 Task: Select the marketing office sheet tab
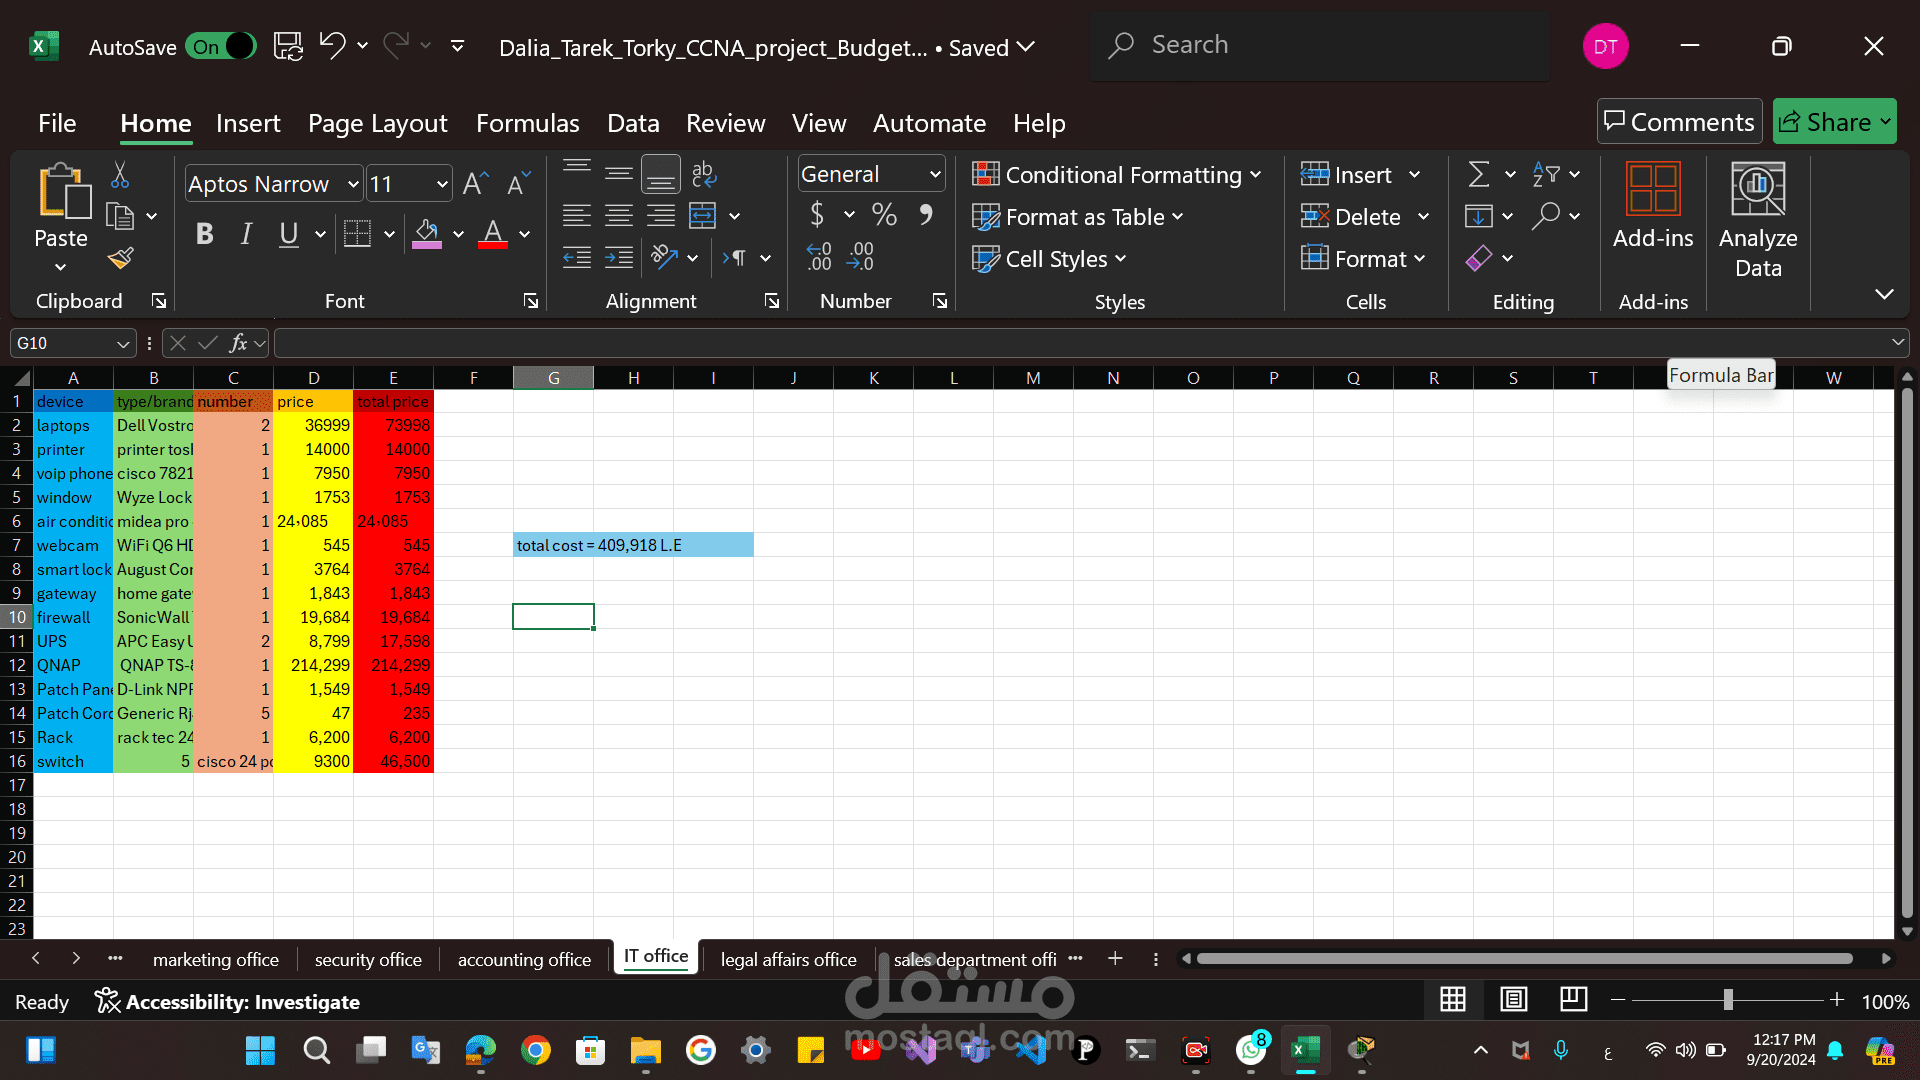216,959
